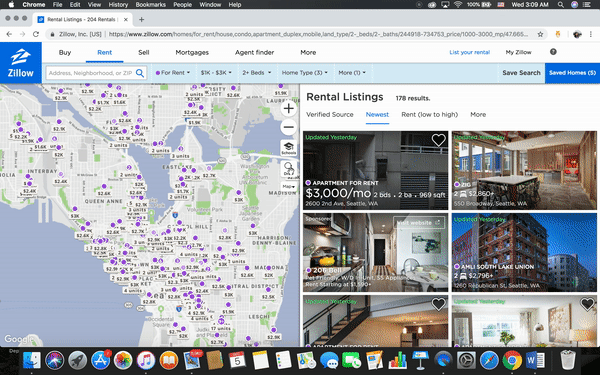Sort listings by Verified Source
This screenshot has width=600, height=375.
tap(330, 114)
